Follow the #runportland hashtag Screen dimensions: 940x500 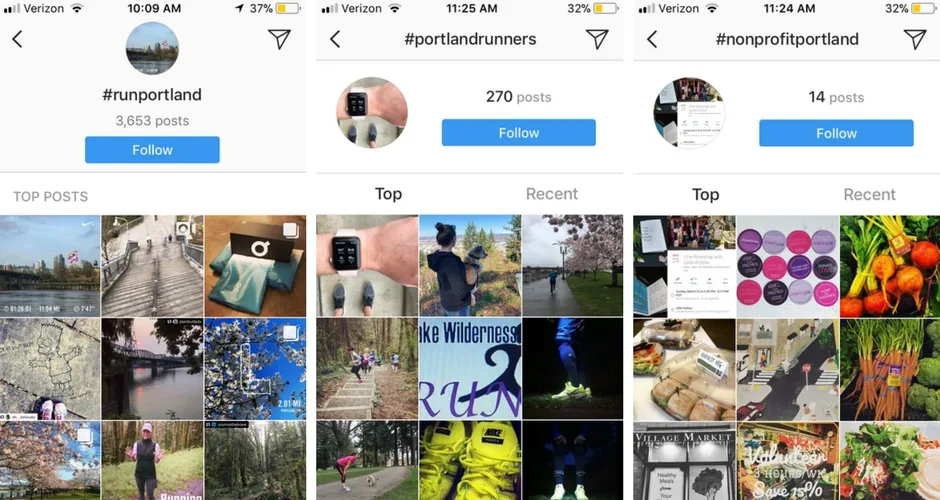point(152,150)
